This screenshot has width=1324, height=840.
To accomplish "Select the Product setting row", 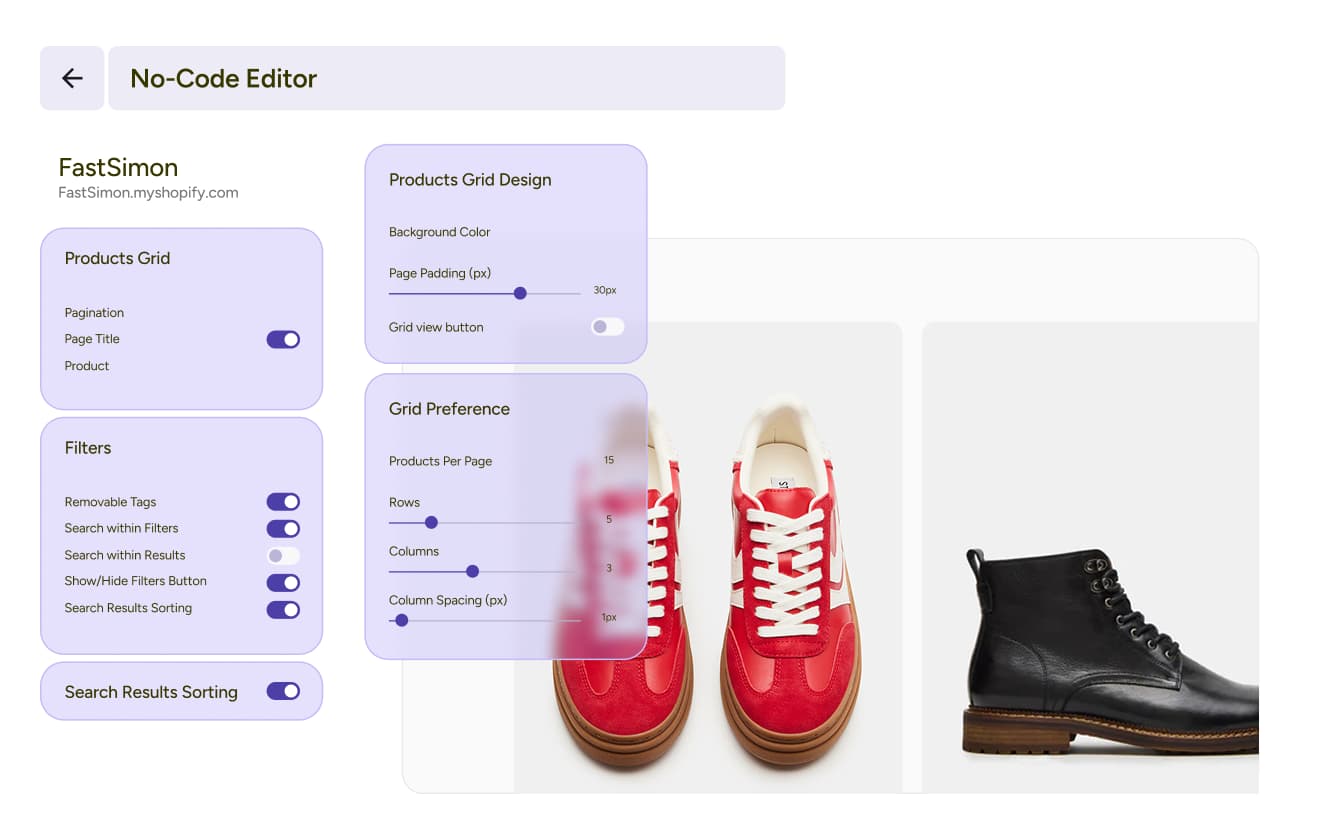I will (87, 366).
